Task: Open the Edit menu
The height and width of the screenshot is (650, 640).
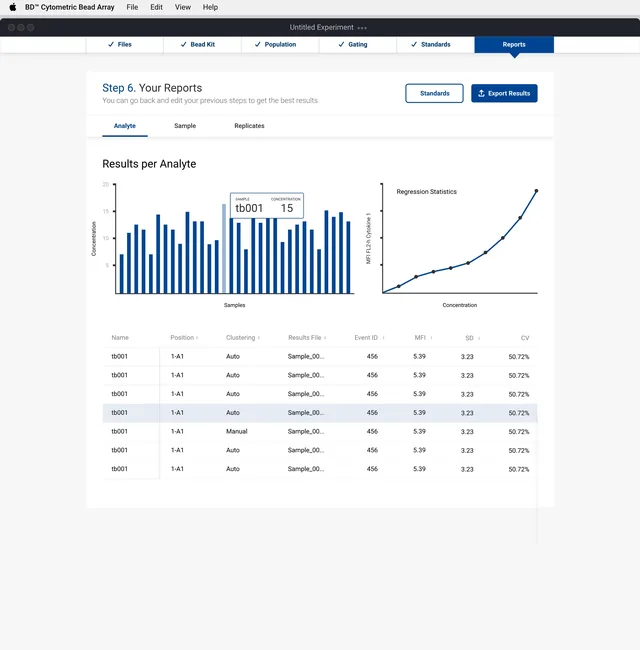Action: click(x=156, y=7)
